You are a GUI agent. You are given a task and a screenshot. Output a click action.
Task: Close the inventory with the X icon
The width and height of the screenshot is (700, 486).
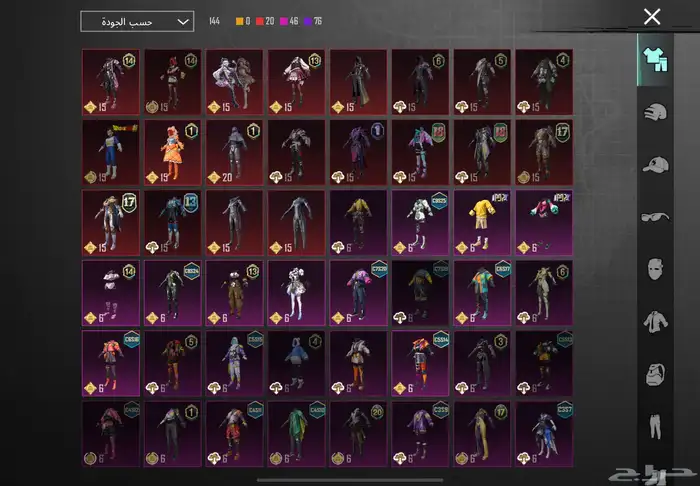pyautogui.click(x=652, y=17)
